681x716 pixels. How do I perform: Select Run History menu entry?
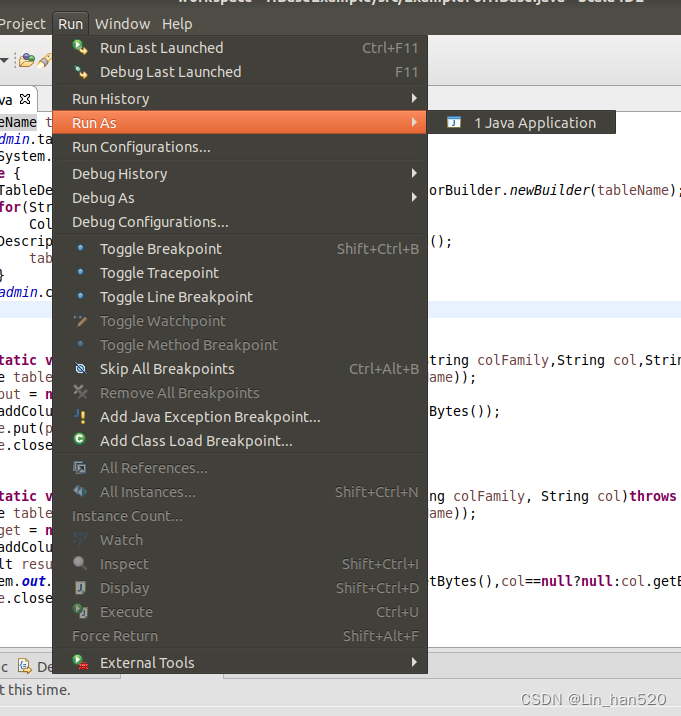[240, 99]
